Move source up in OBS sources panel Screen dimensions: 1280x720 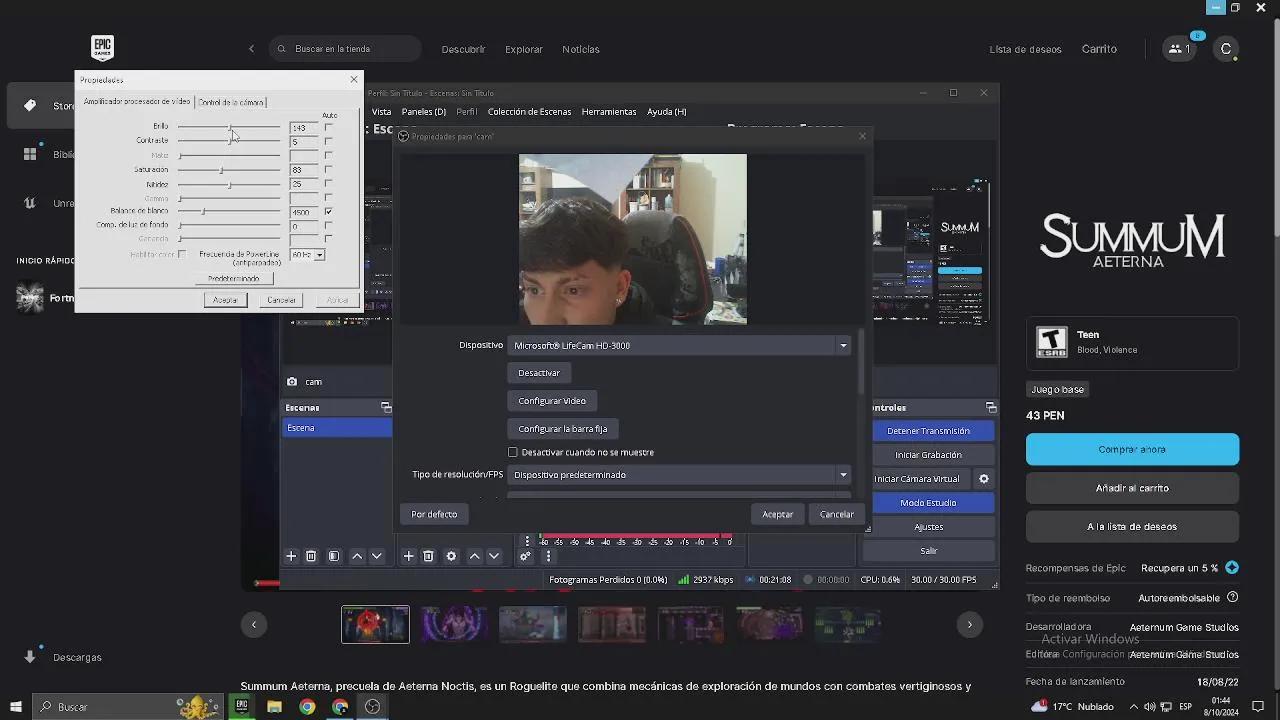click(x=475, y=556)
